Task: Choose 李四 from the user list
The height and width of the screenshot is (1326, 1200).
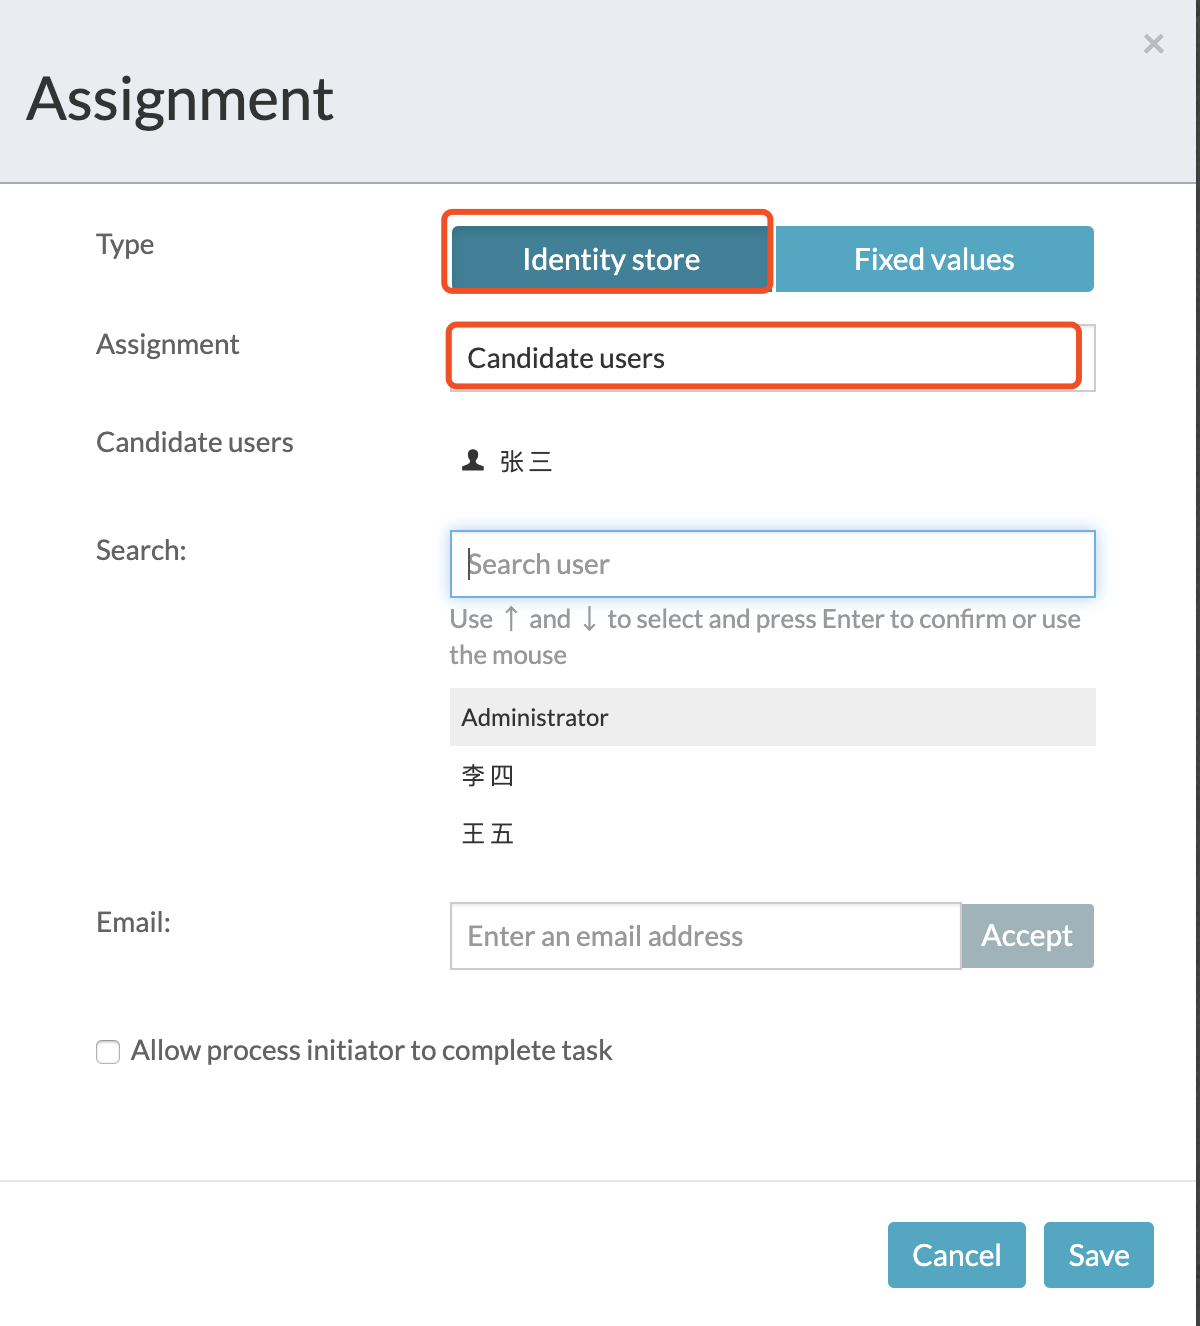Action: click(488, 775)
